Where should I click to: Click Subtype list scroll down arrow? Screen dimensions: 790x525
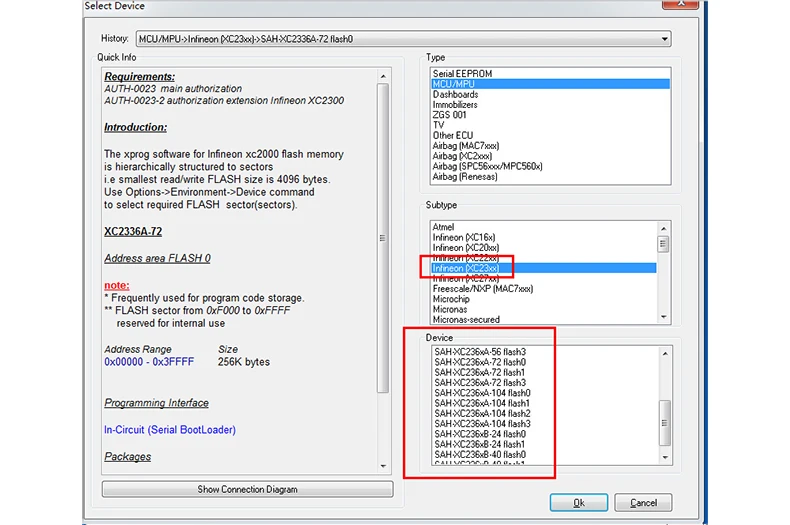tap(664, 317)
